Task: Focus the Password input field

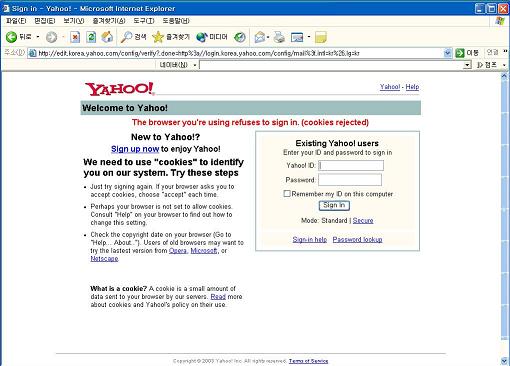Action: click(350, 180)
